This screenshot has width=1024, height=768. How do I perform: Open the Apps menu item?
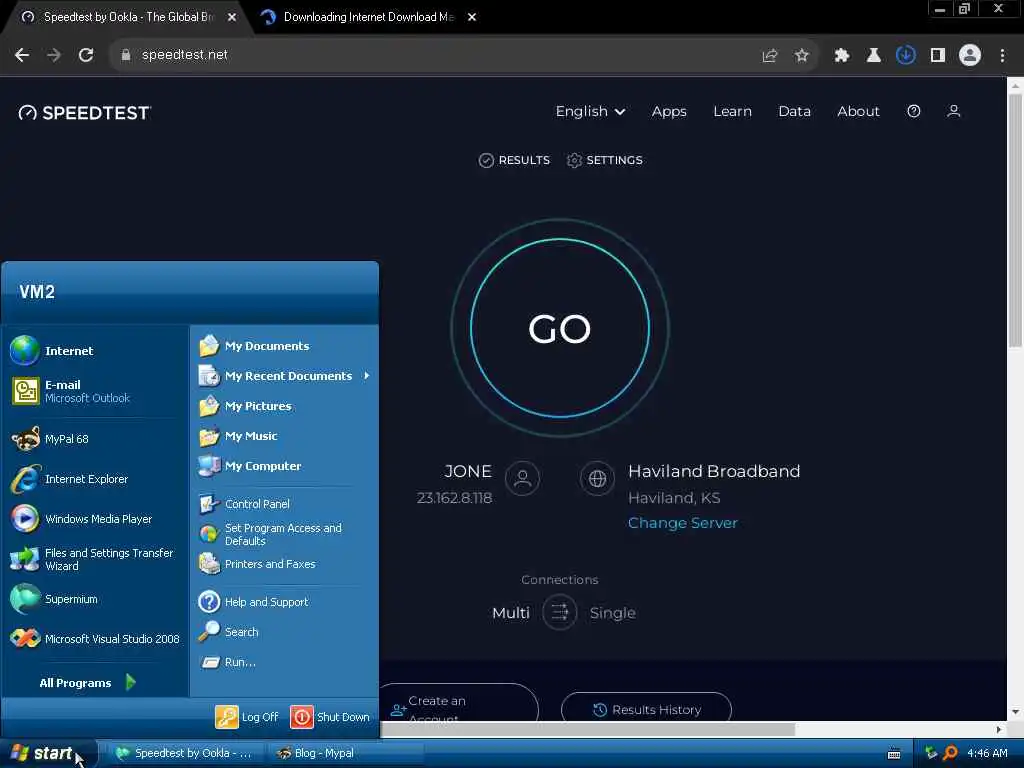[x=669, y=112]
